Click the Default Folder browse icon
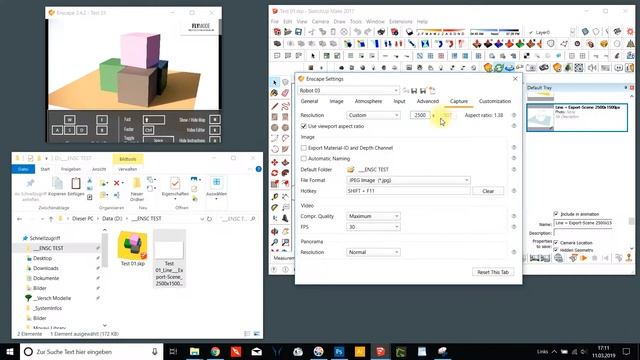Screen dimensions: 640x360 coord(351,169)
